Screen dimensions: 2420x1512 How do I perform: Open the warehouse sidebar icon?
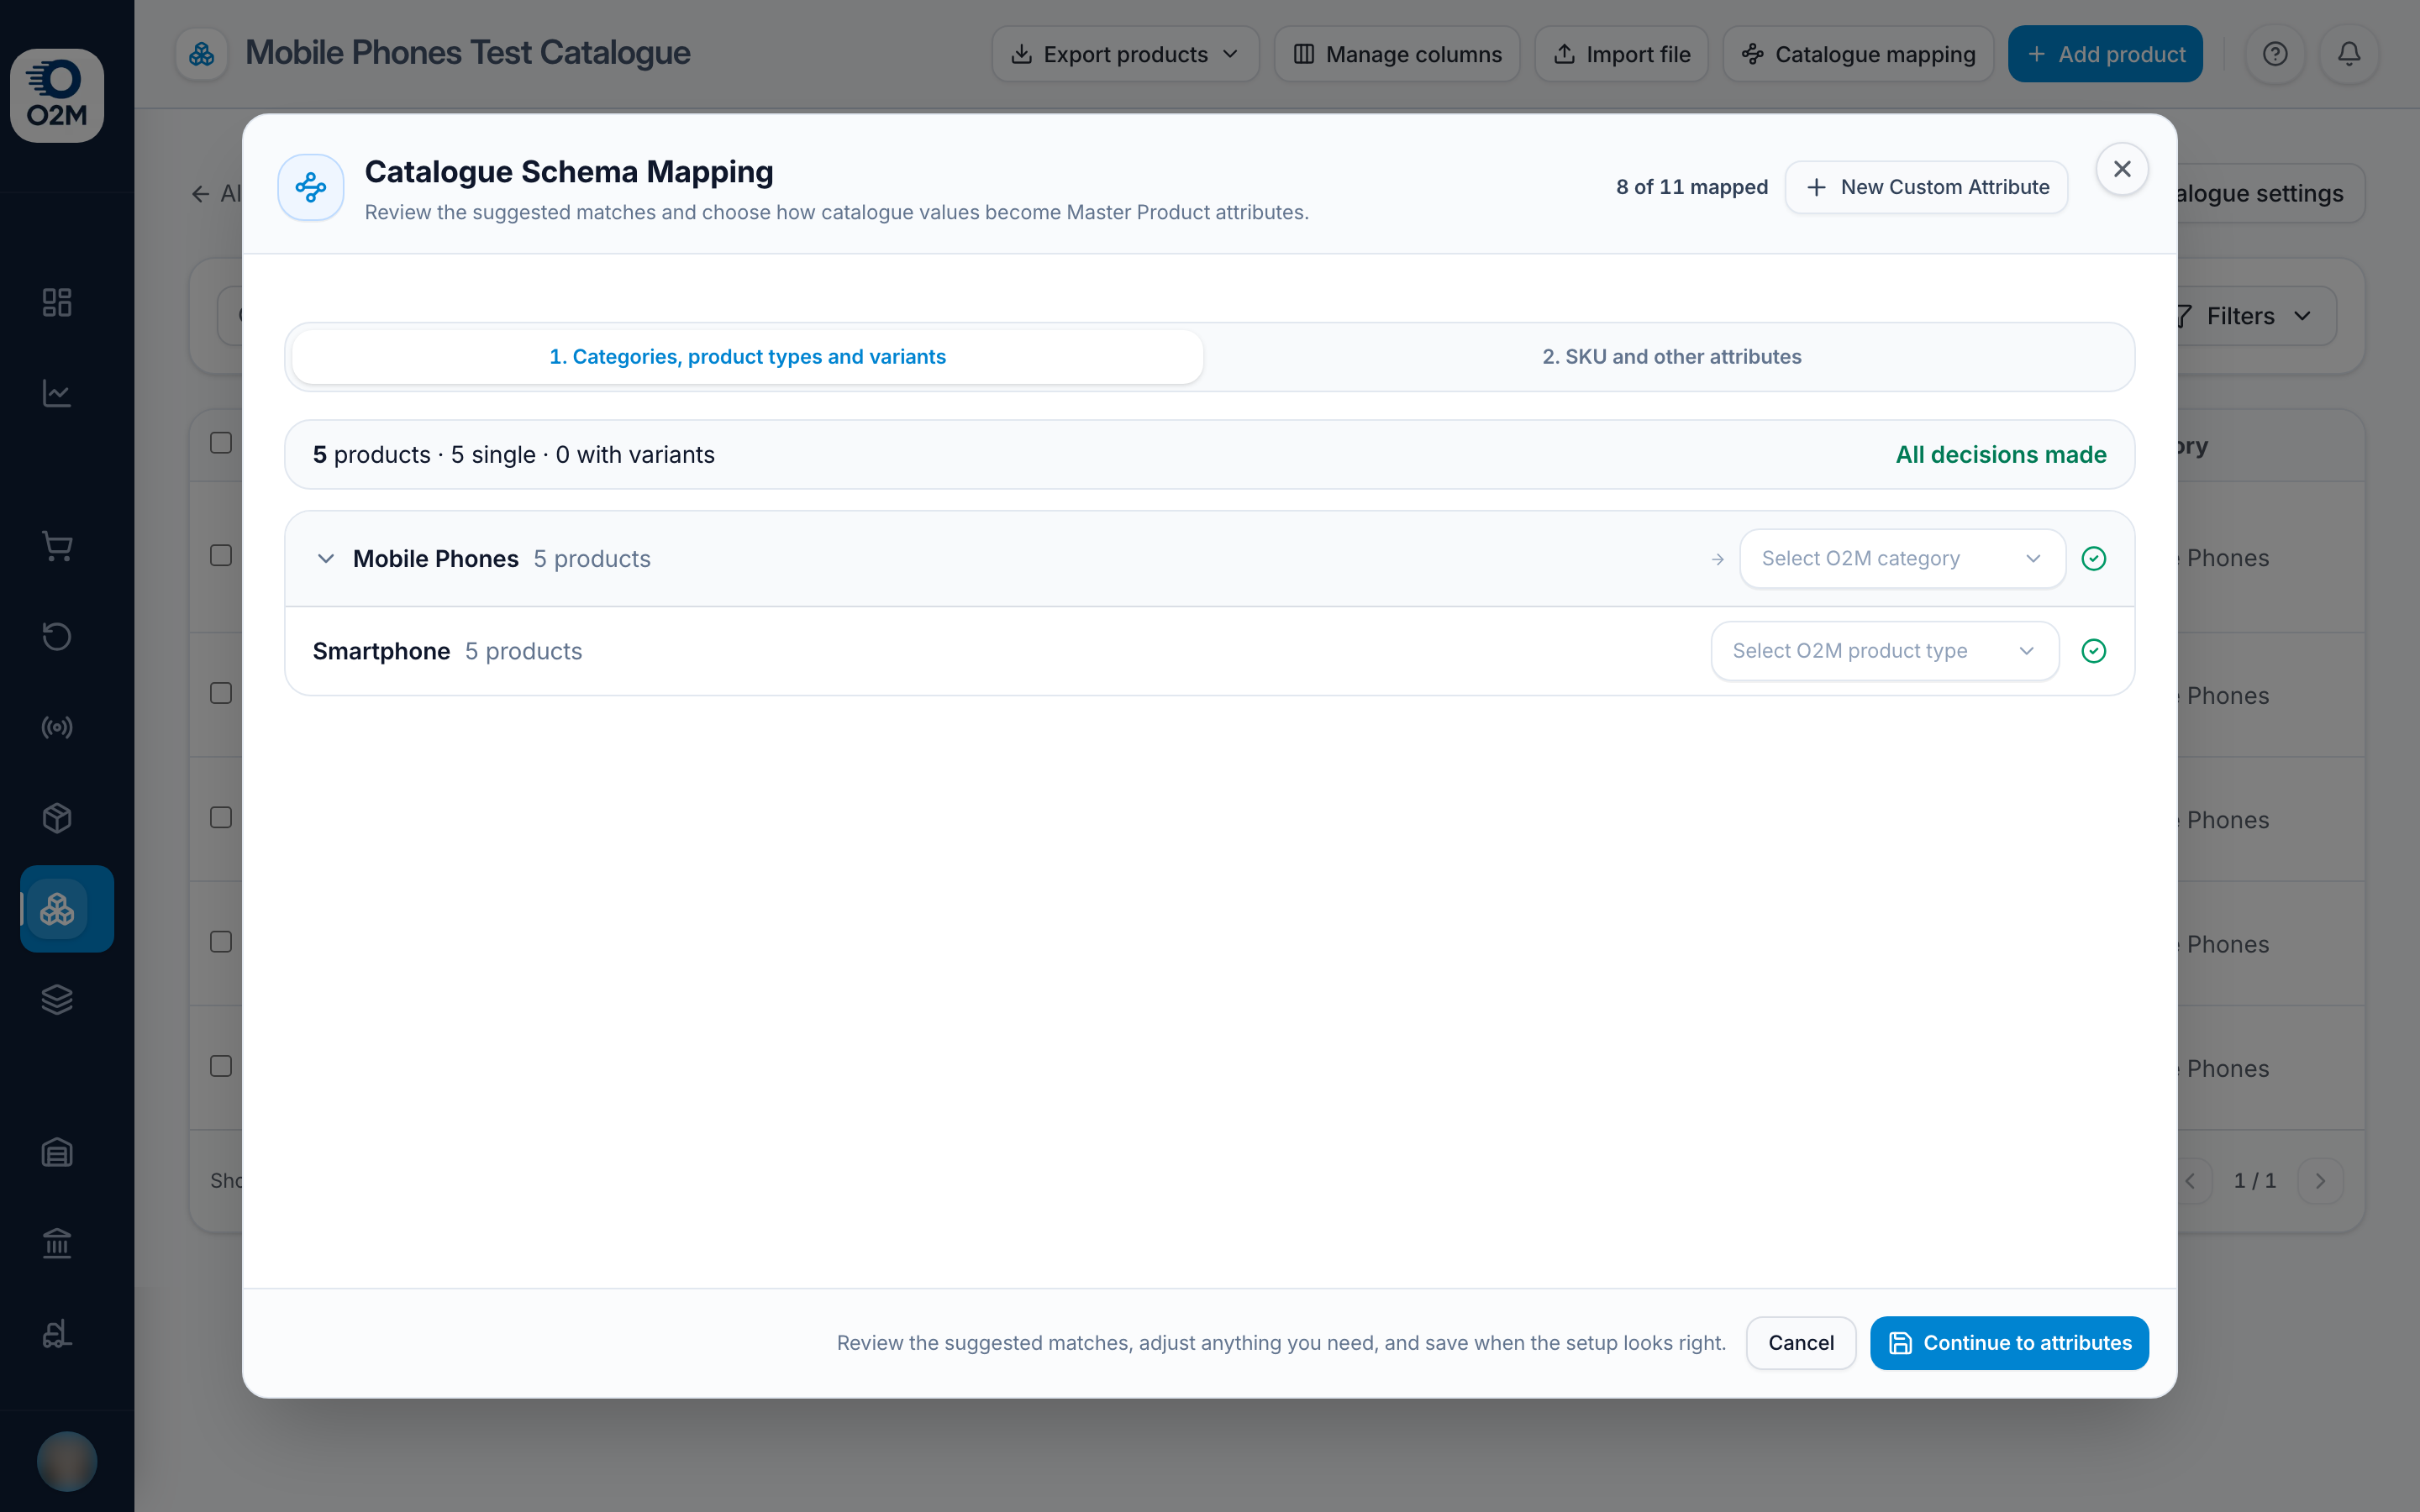(57, 1152)
